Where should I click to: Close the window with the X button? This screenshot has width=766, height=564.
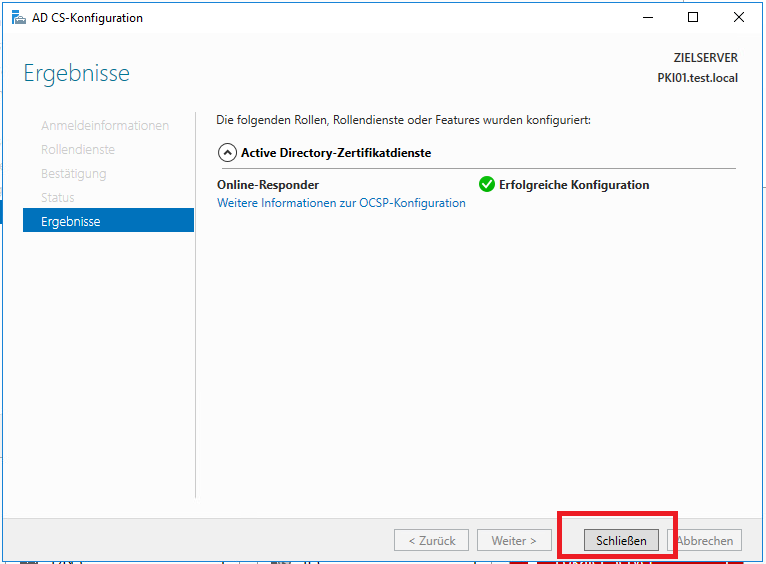(x=739, y=18)
